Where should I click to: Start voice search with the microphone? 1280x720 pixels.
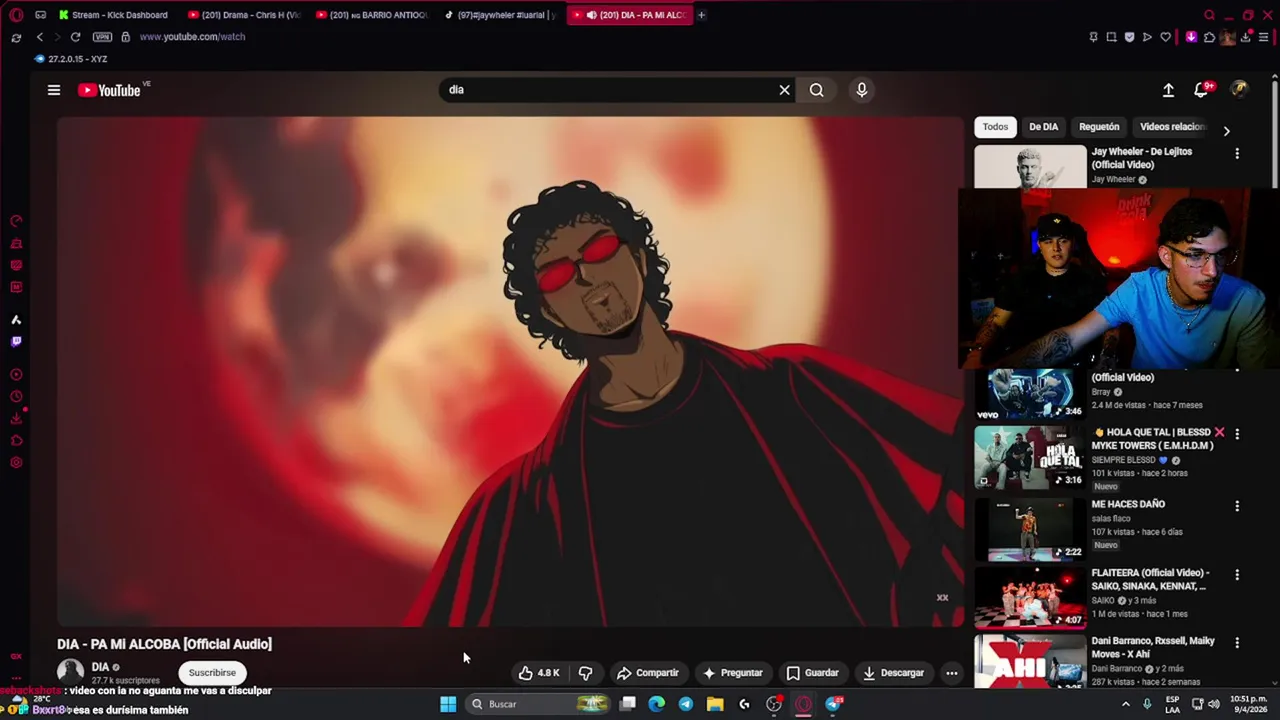click(862, 90)
